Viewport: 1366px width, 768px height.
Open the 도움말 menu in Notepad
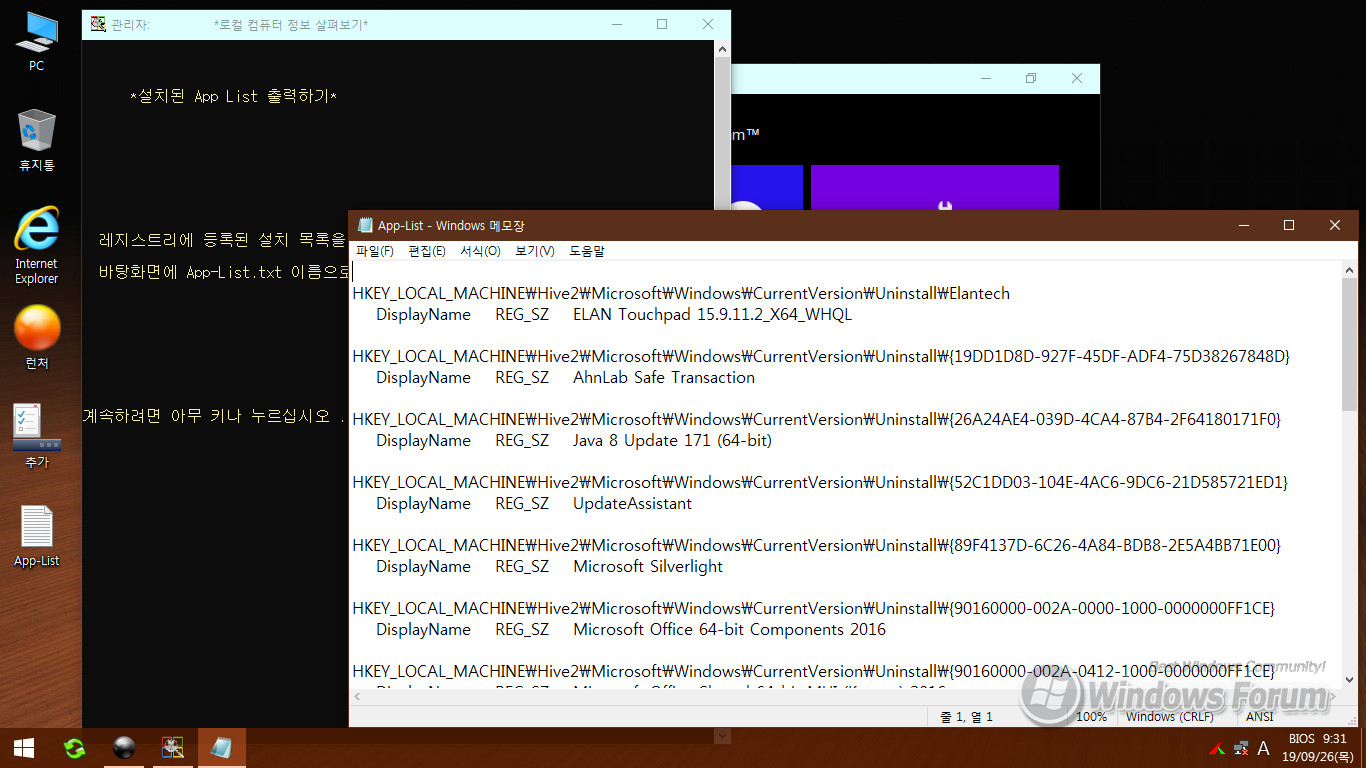tap(587, 251)
